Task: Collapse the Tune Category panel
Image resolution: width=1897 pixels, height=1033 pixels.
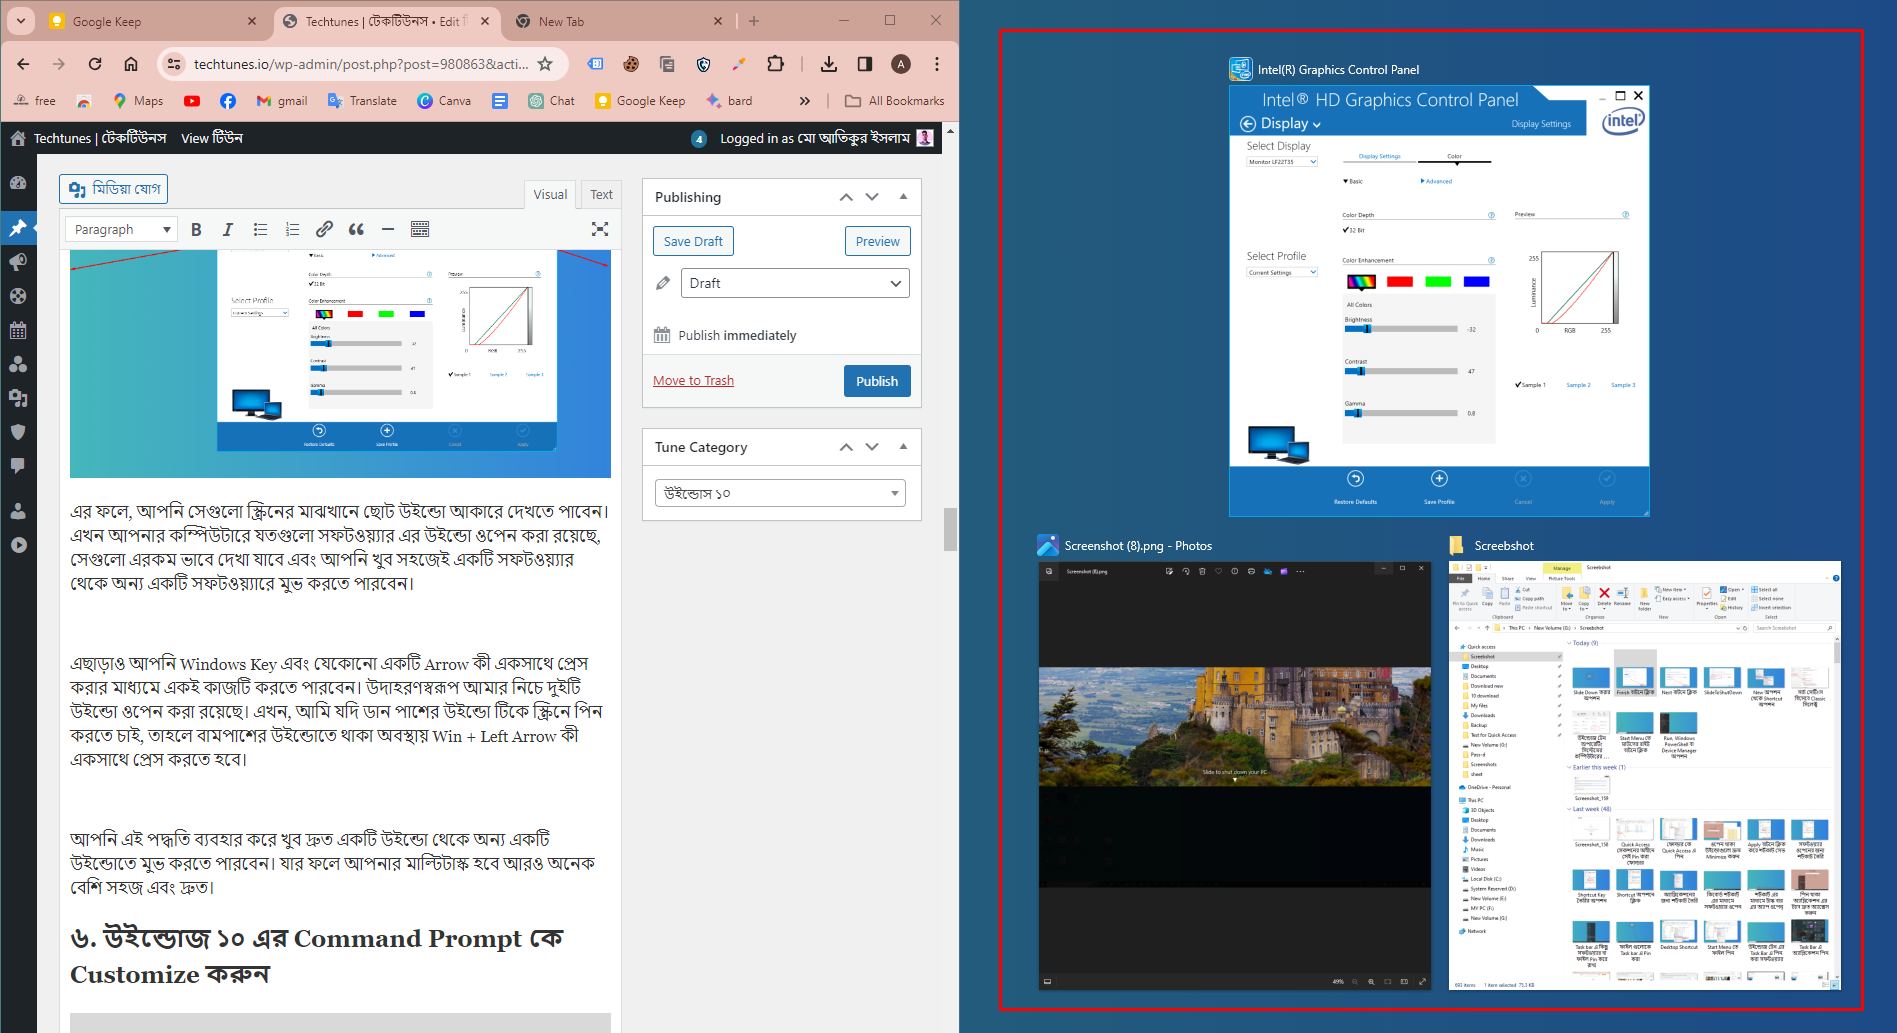Action: coord(903,447)
